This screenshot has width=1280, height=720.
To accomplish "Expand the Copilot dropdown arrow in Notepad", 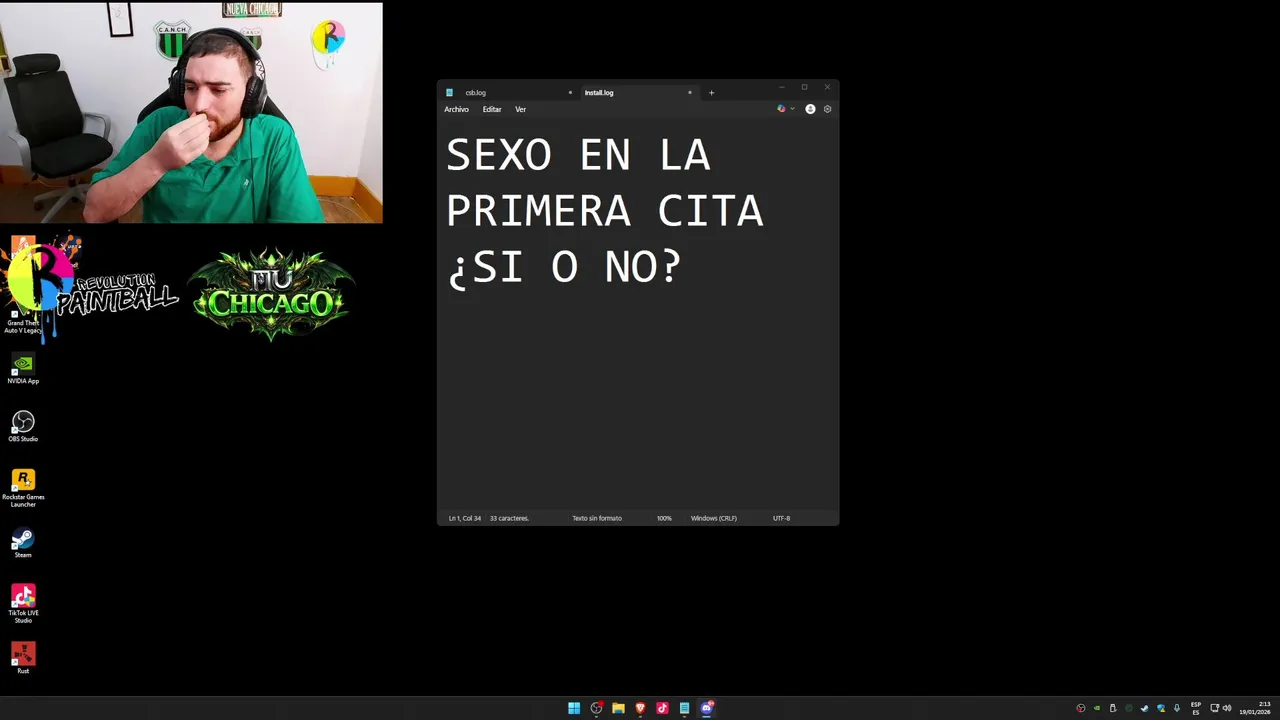I will click(x=792, y=109).
